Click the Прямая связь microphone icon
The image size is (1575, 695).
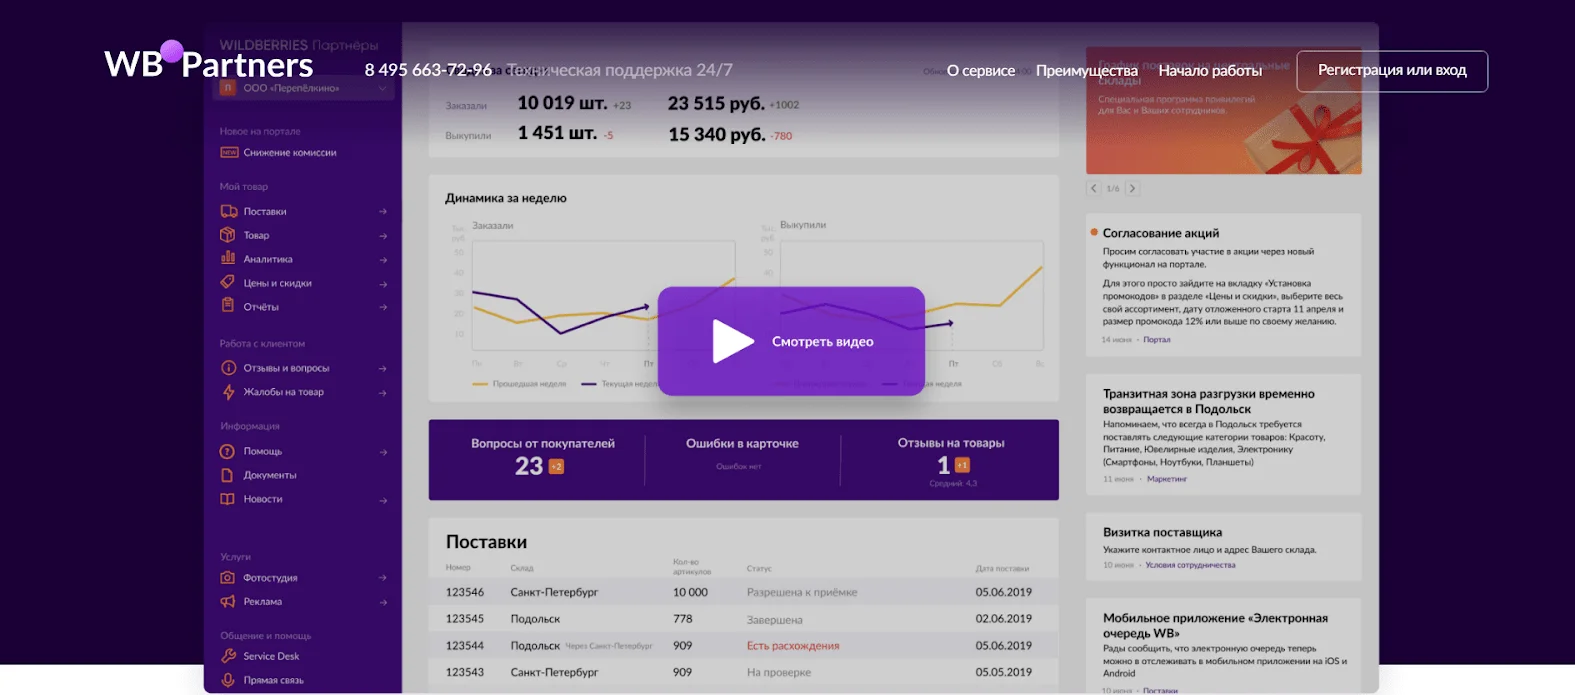228,680
